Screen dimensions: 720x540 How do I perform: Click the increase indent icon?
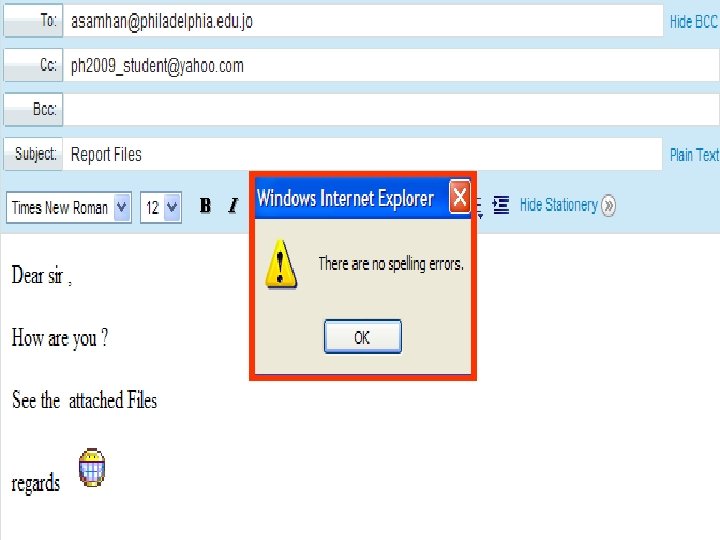pos(501,205)
